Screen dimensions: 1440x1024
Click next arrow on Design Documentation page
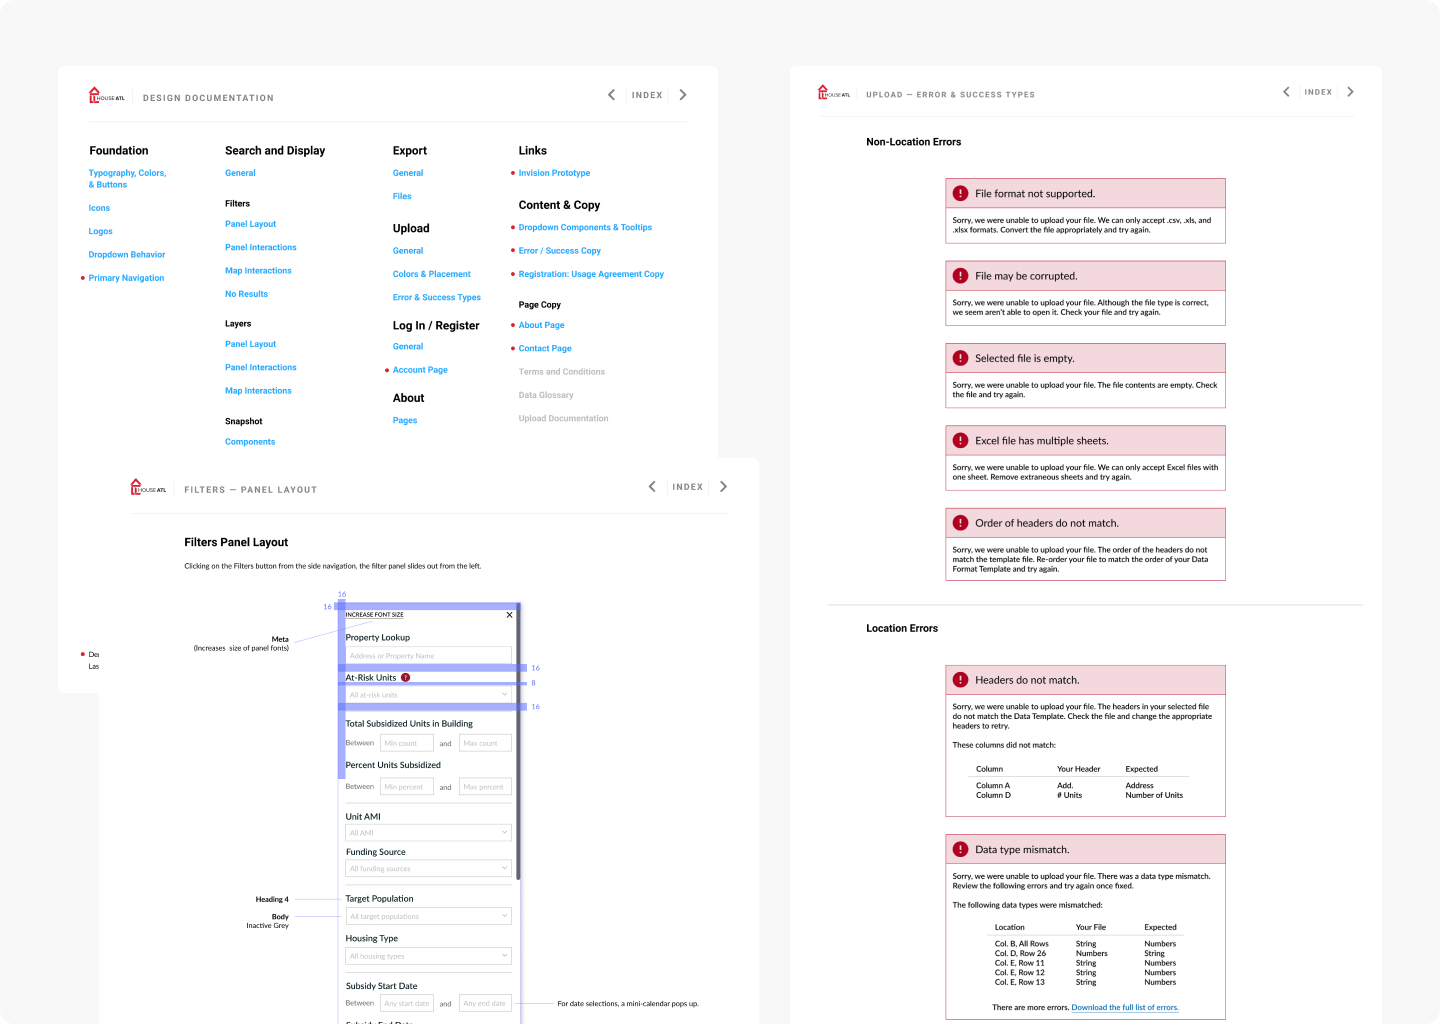pyautogui.click(x=683, y=95)
